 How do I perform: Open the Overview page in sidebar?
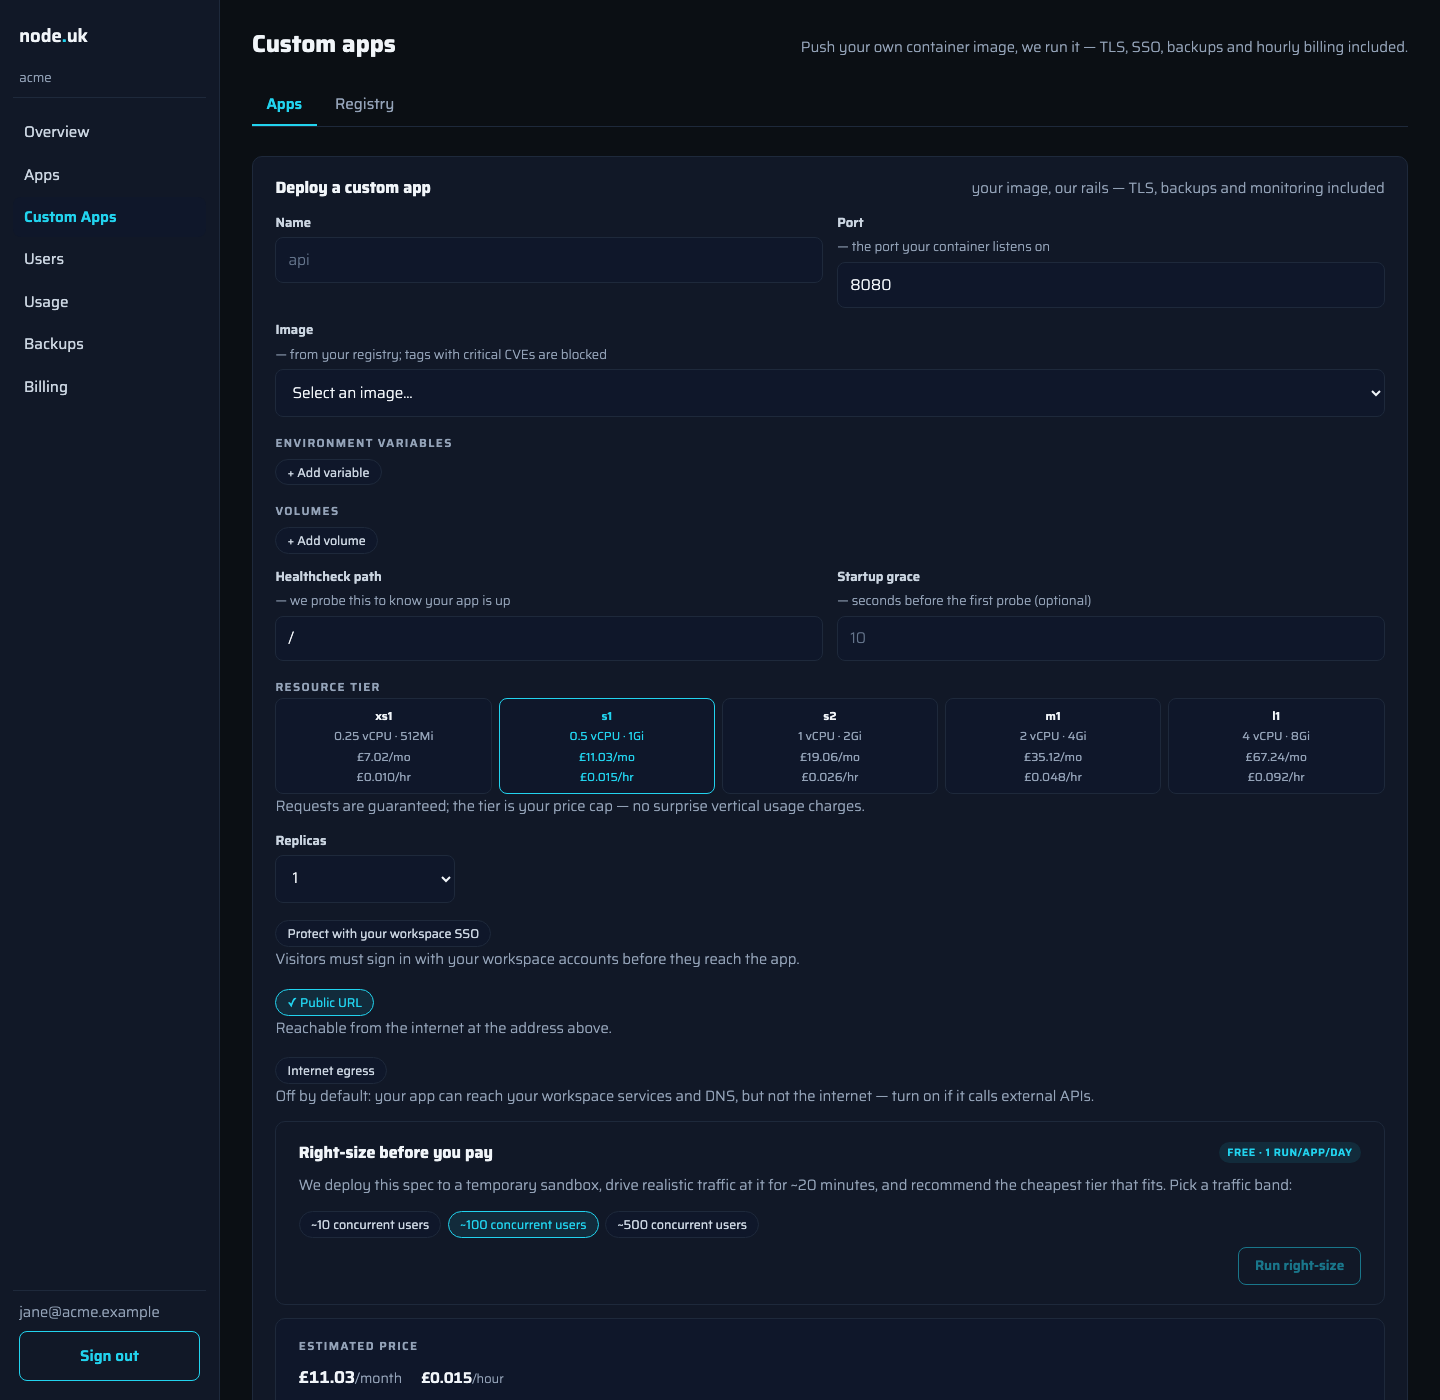pyautogui.click(x=109, y=132)
